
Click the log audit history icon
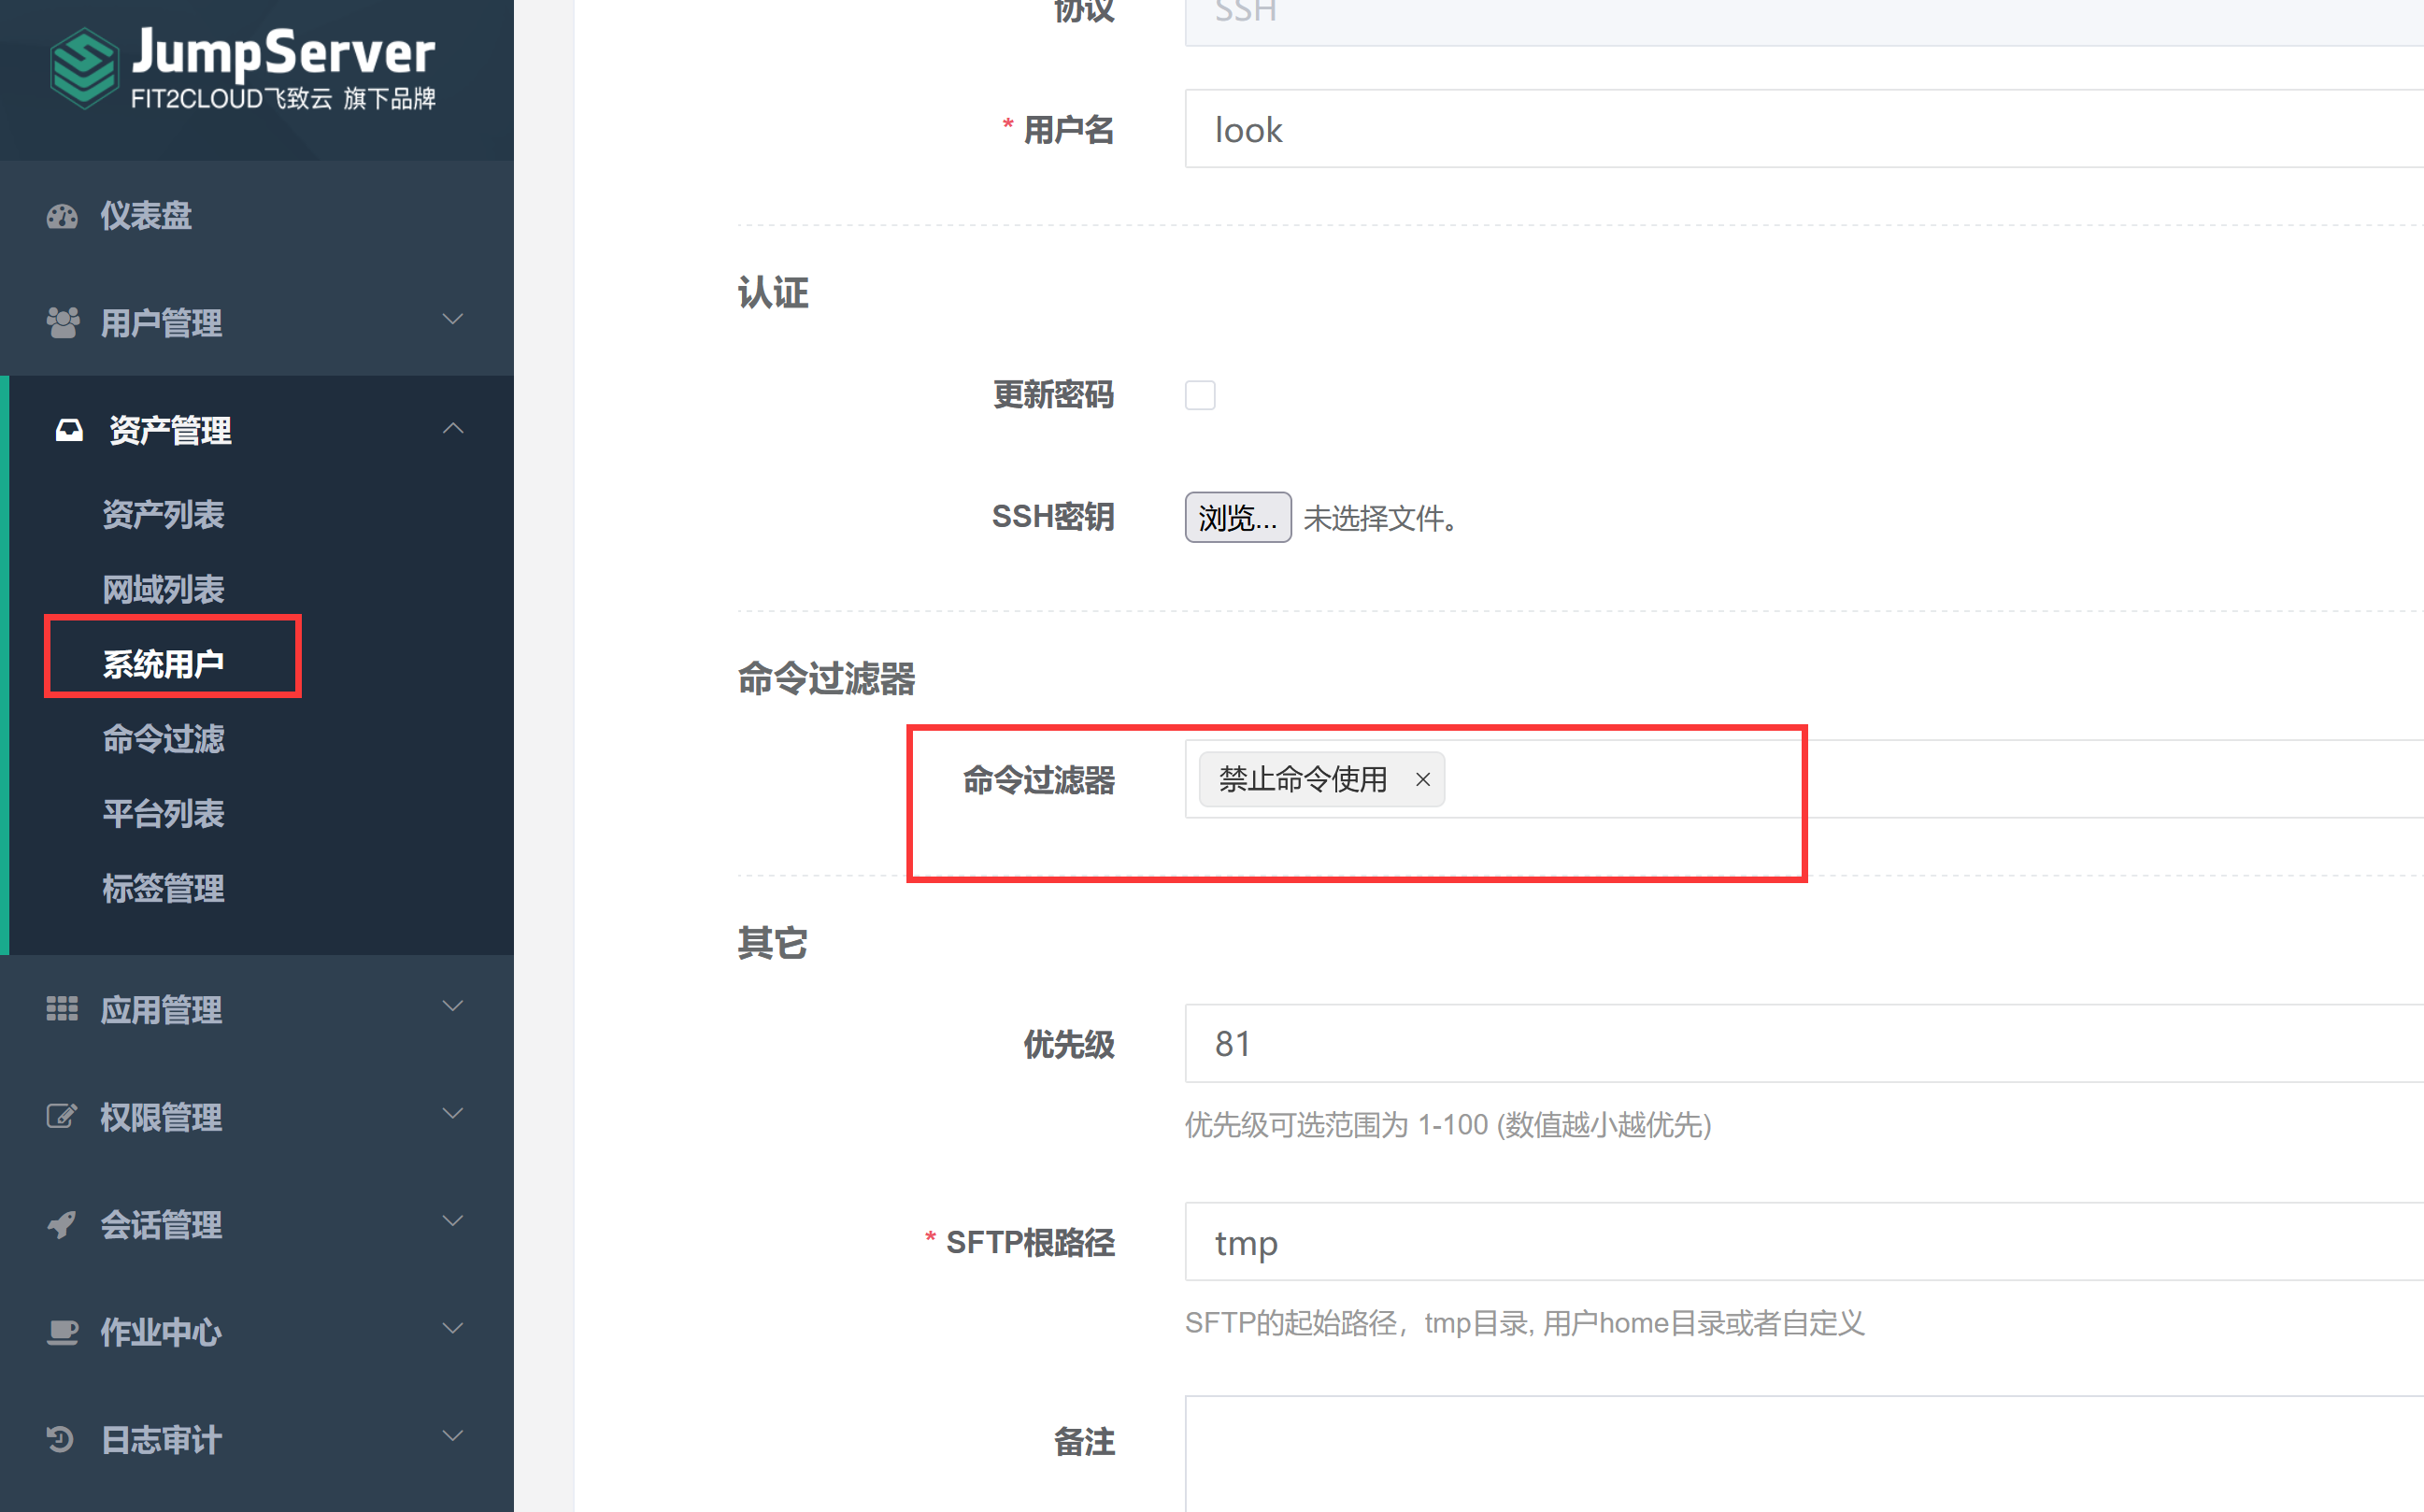pos(60,1439)
